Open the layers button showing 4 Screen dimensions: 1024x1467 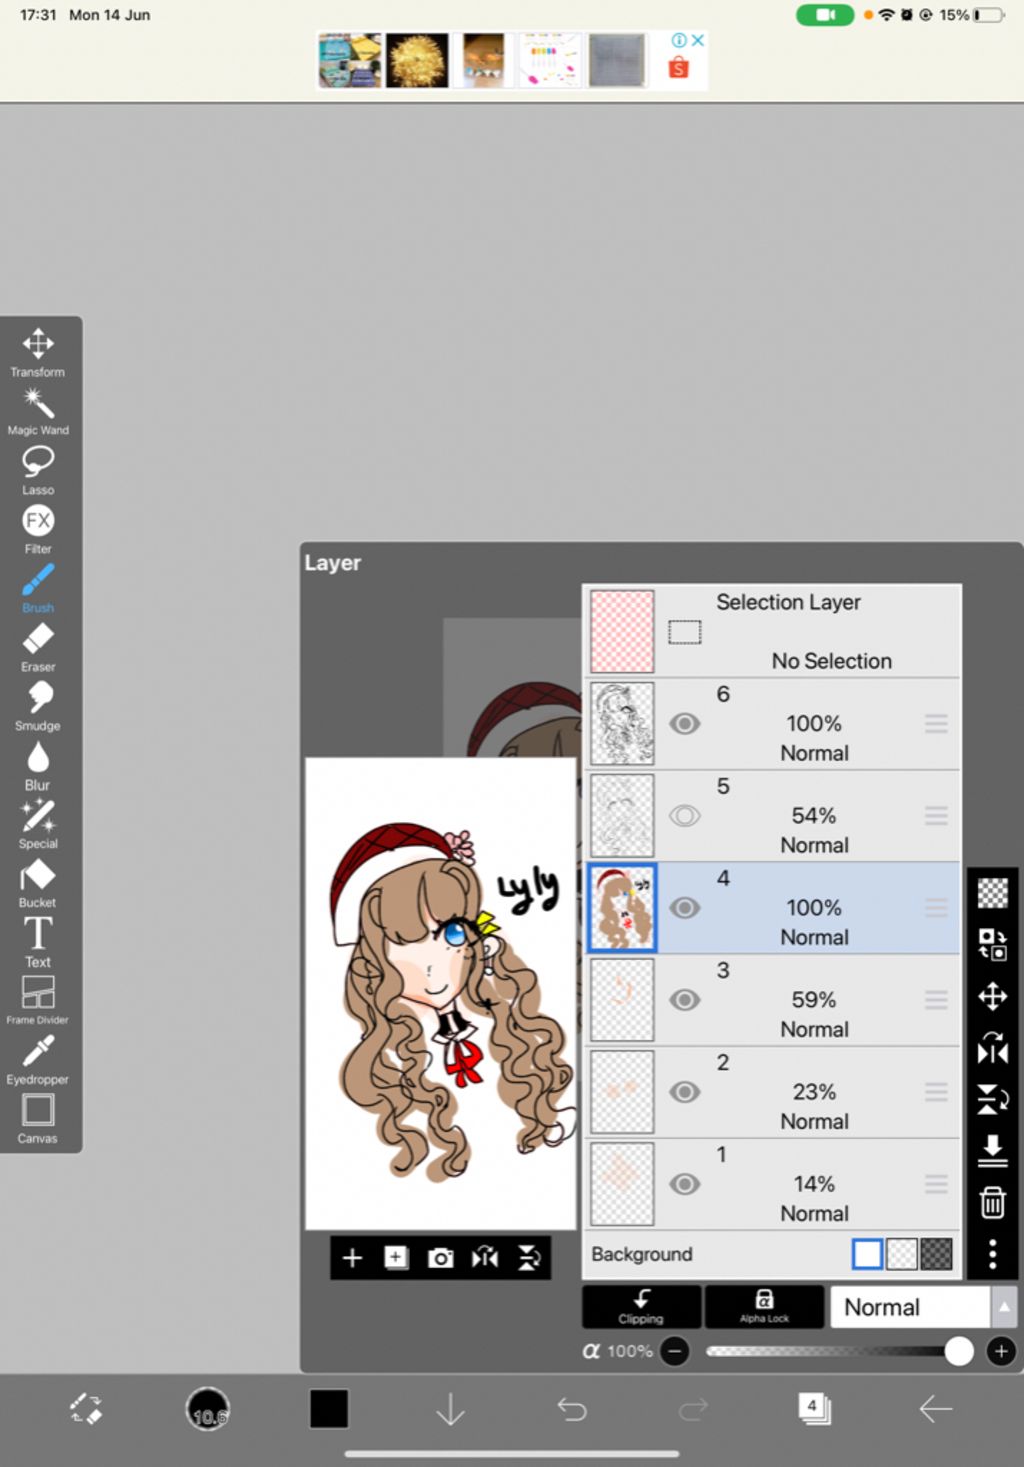pos(814,1409)
